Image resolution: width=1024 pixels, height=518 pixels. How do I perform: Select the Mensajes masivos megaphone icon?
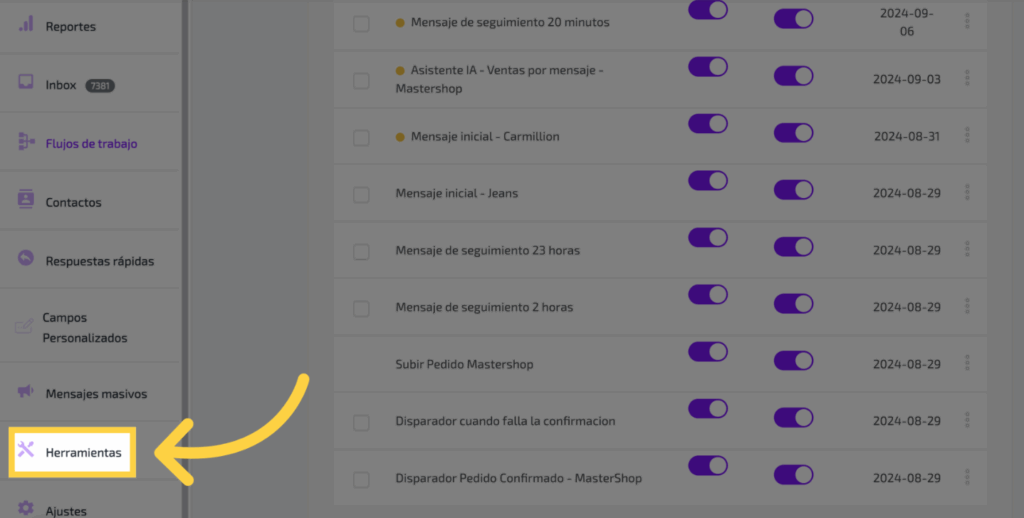coord(26,392)
